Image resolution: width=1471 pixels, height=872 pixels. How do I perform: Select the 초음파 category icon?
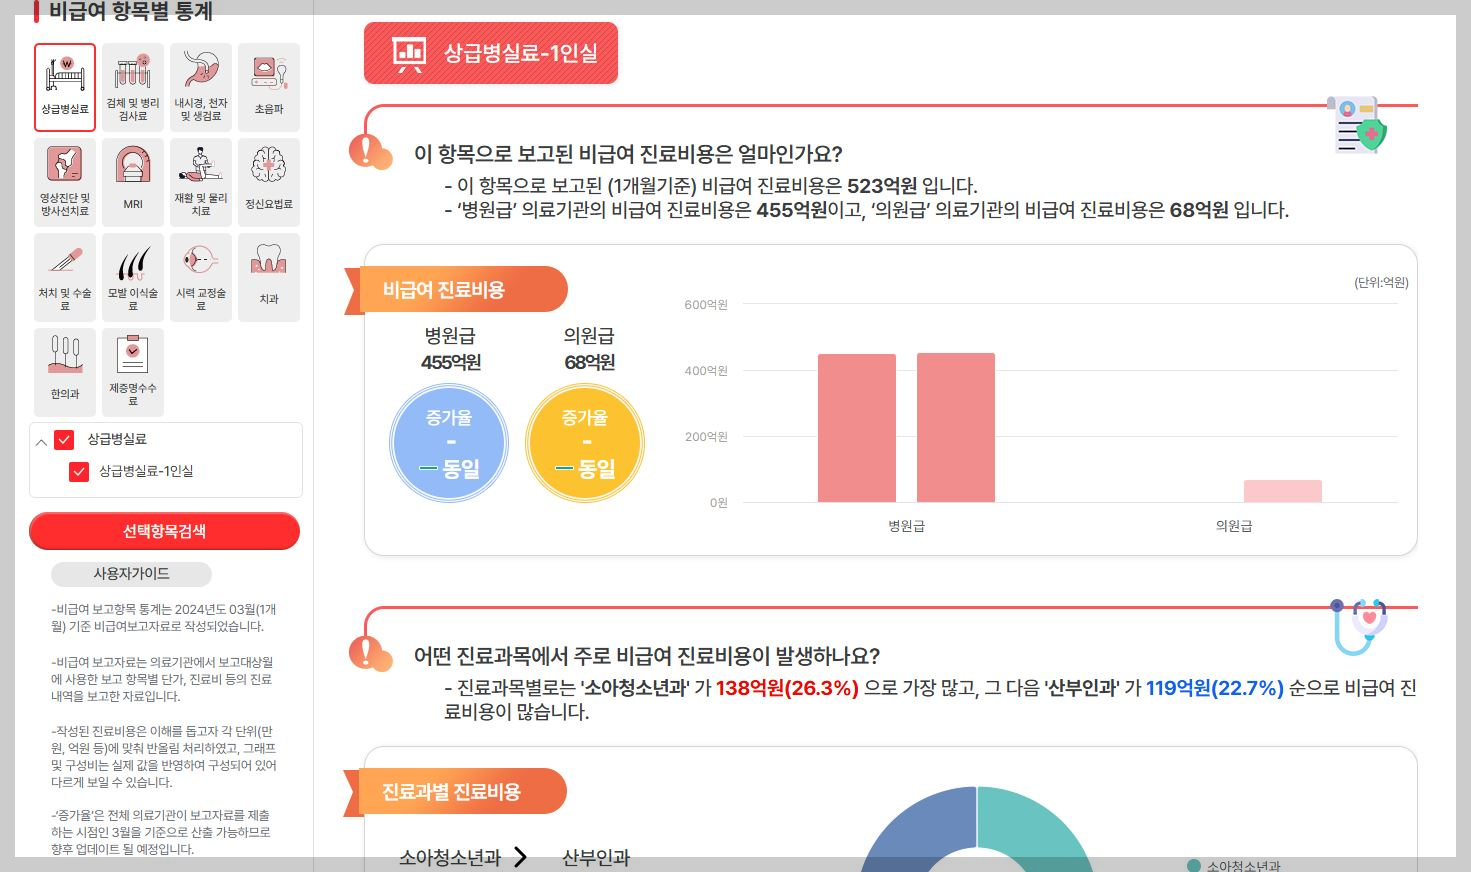pos(269,87)
